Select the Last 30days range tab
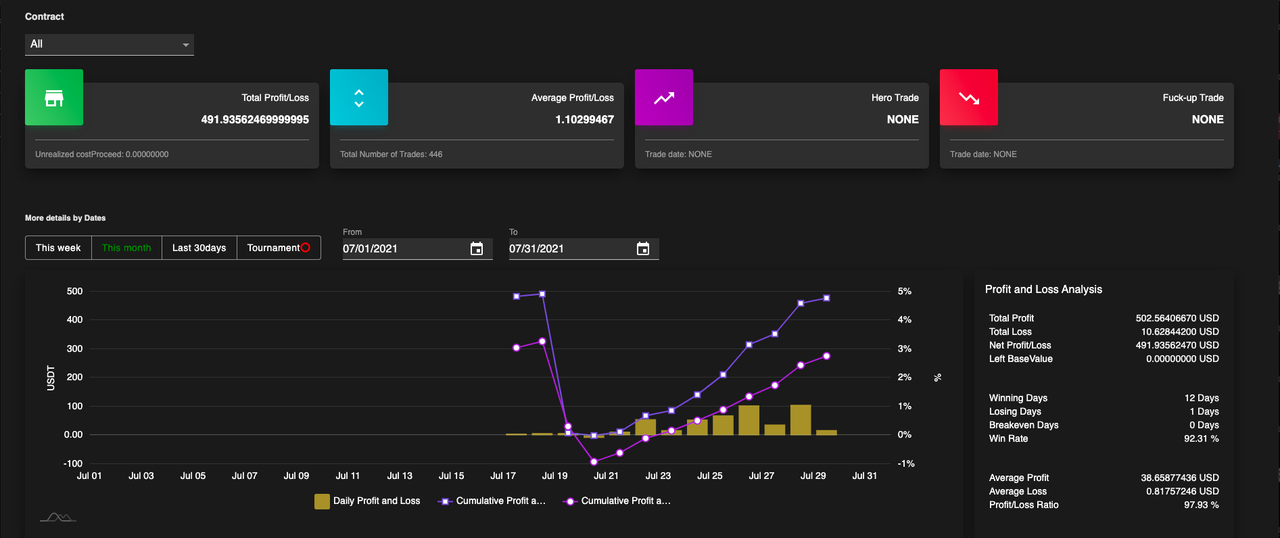 pos(199,248)
